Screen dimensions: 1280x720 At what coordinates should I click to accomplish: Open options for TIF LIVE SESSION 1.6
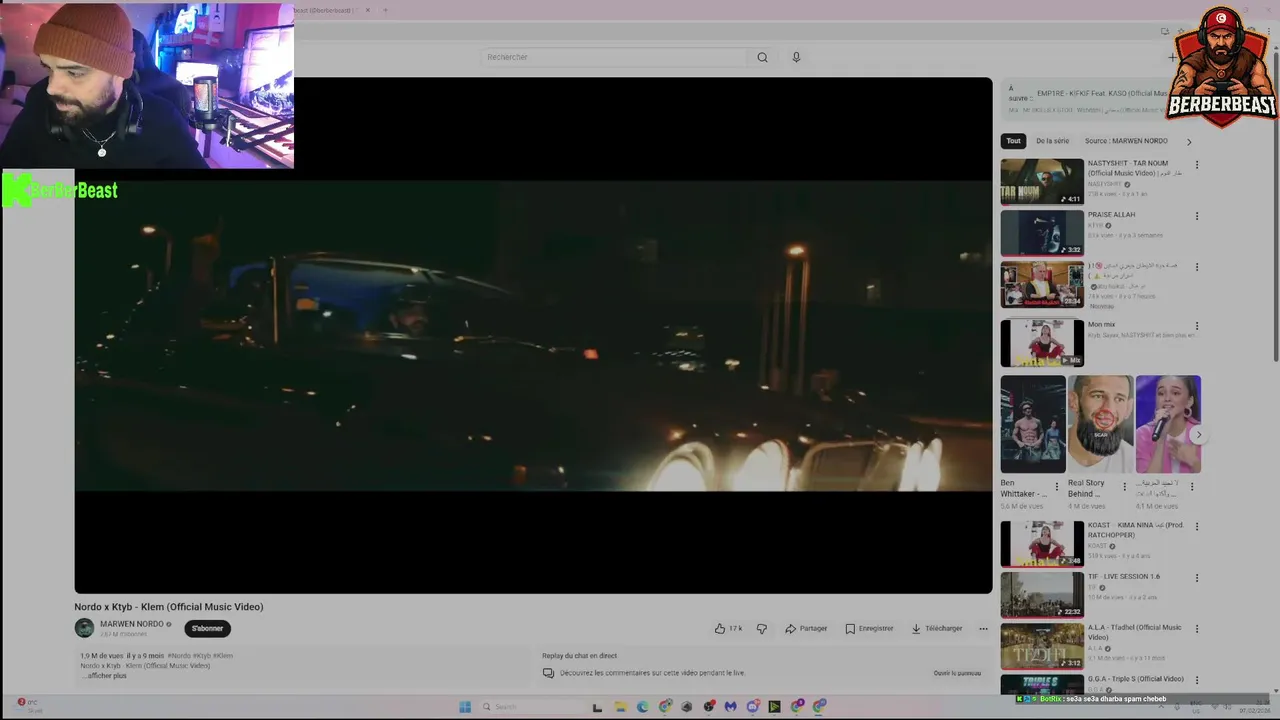click(1197, 578)
